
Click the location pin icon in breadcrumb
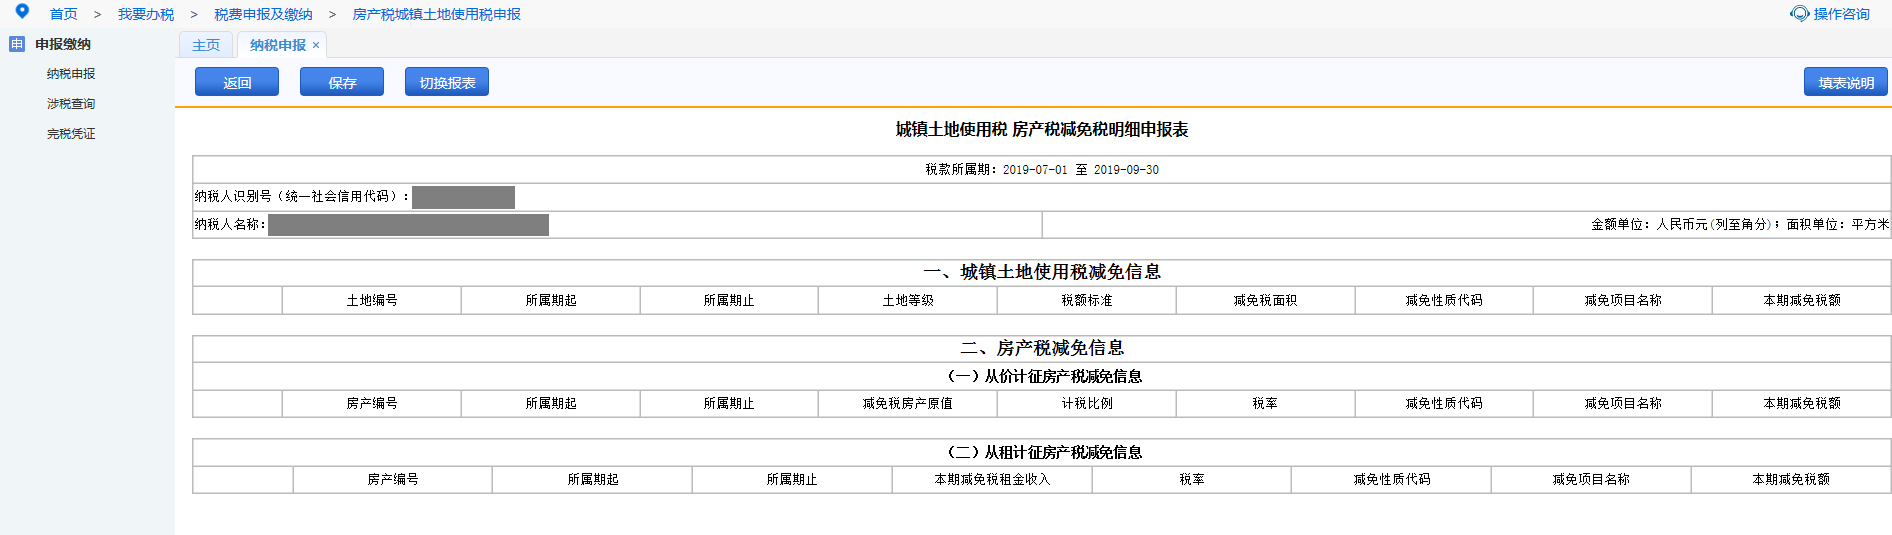click(22, 11)
